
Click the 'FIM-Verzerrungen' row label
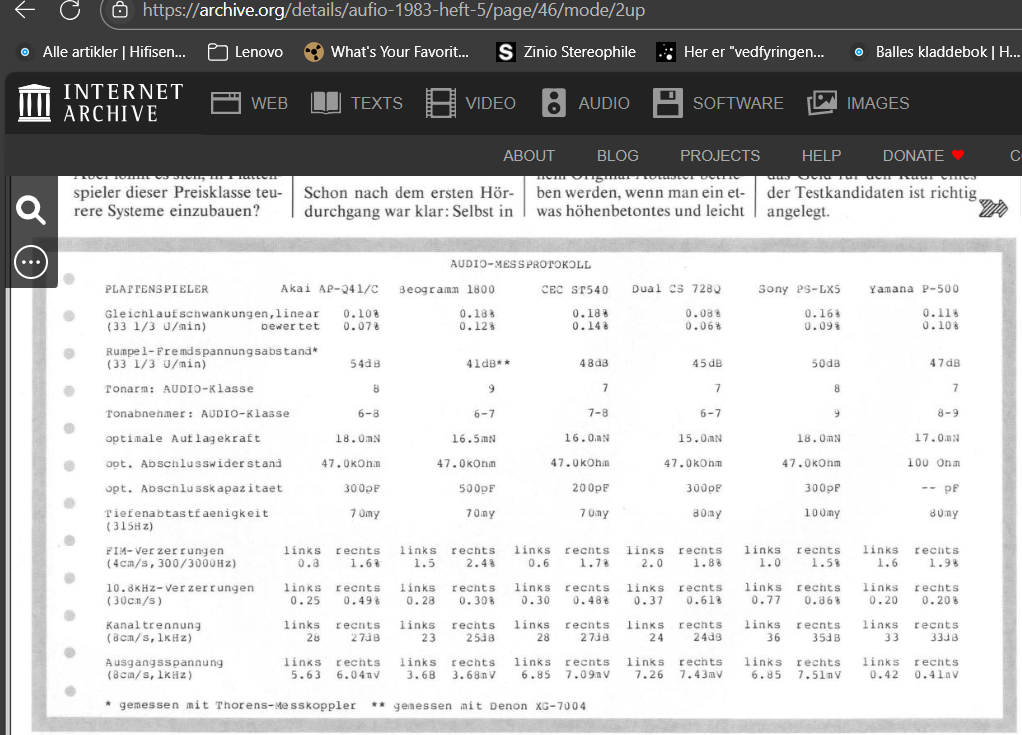pyautogui.click(x=164, y=551)
